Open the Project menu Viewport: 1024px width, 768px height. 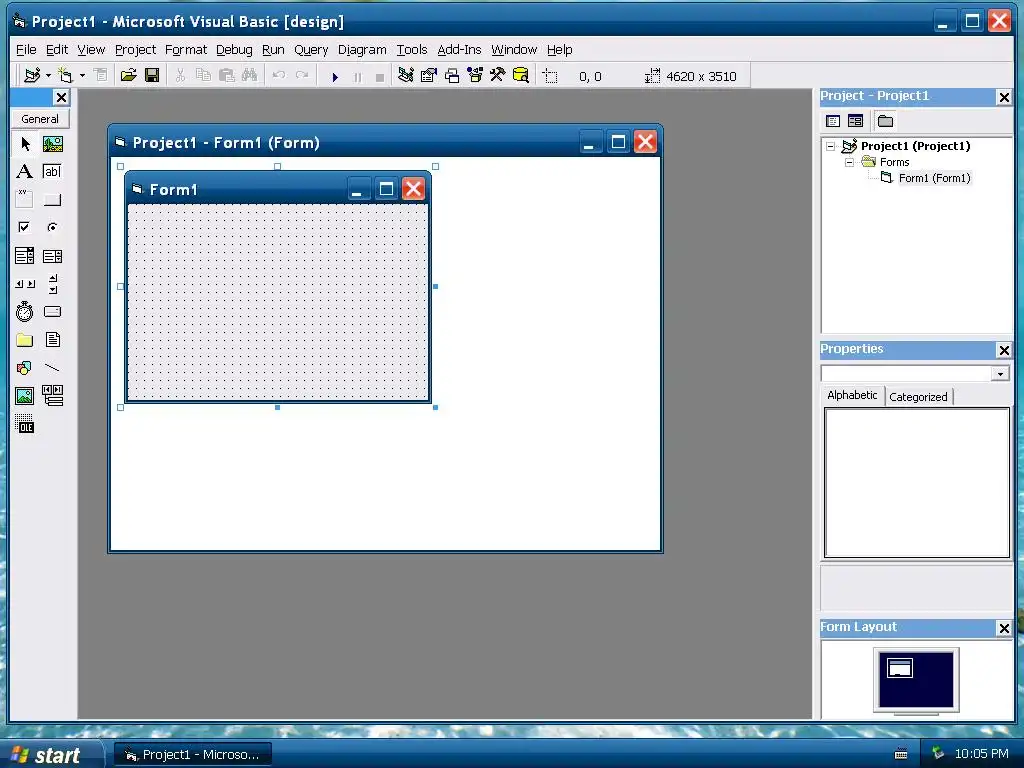tap(135, 50)
